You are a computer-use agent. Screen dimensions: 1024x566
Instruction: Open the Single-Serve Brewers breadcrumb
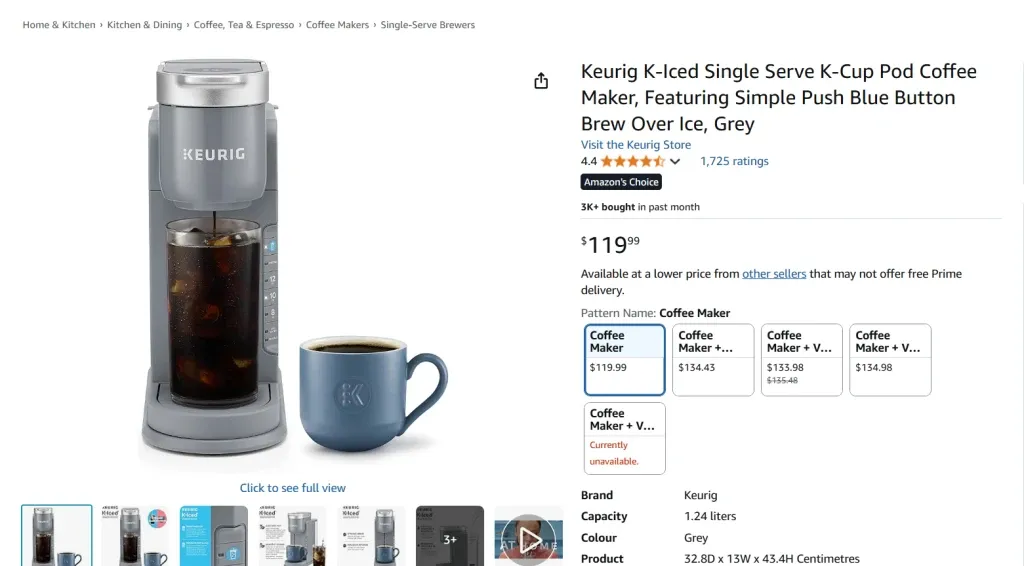pos(428,25)
